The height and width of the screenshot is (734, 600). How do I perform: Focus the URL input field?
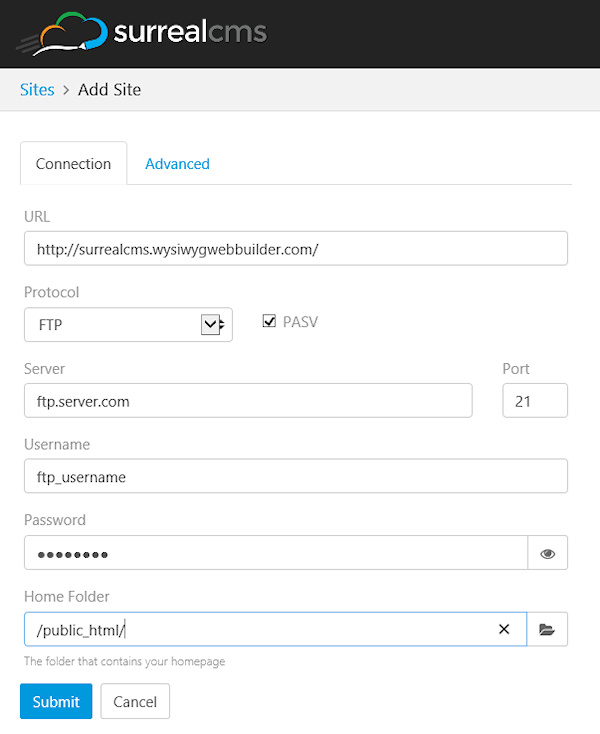point(295,249)
